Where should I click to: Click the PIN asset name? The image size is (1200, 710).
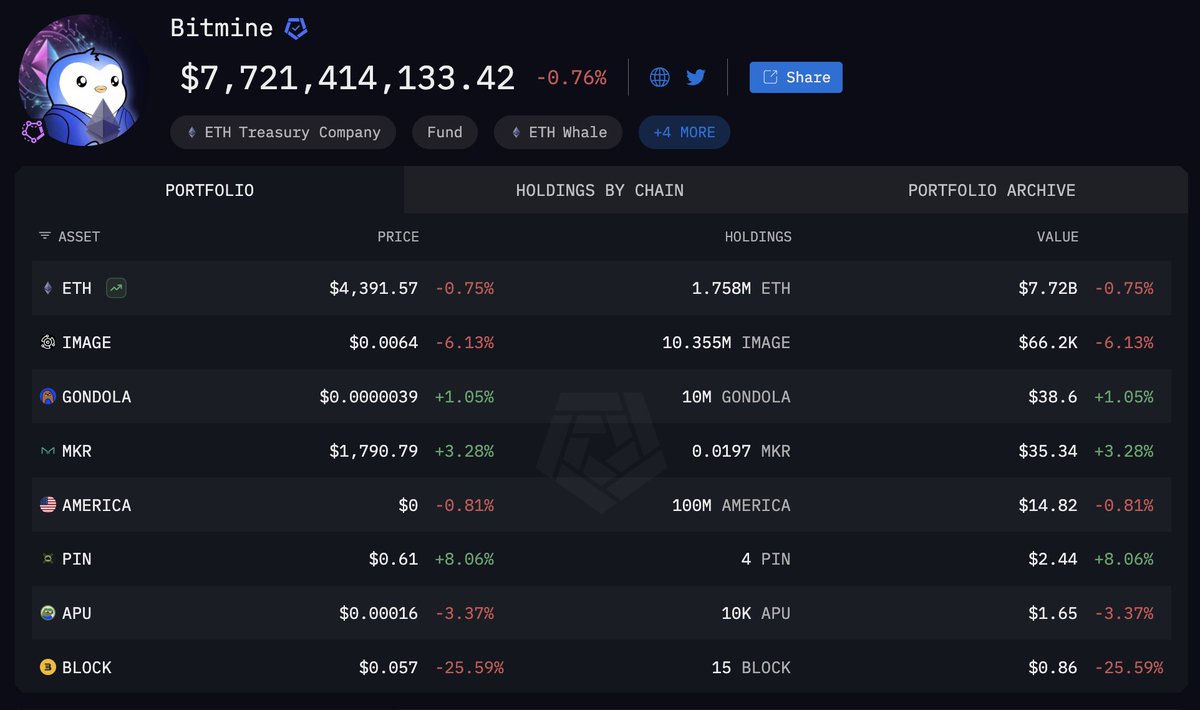(x=77, y=559)
